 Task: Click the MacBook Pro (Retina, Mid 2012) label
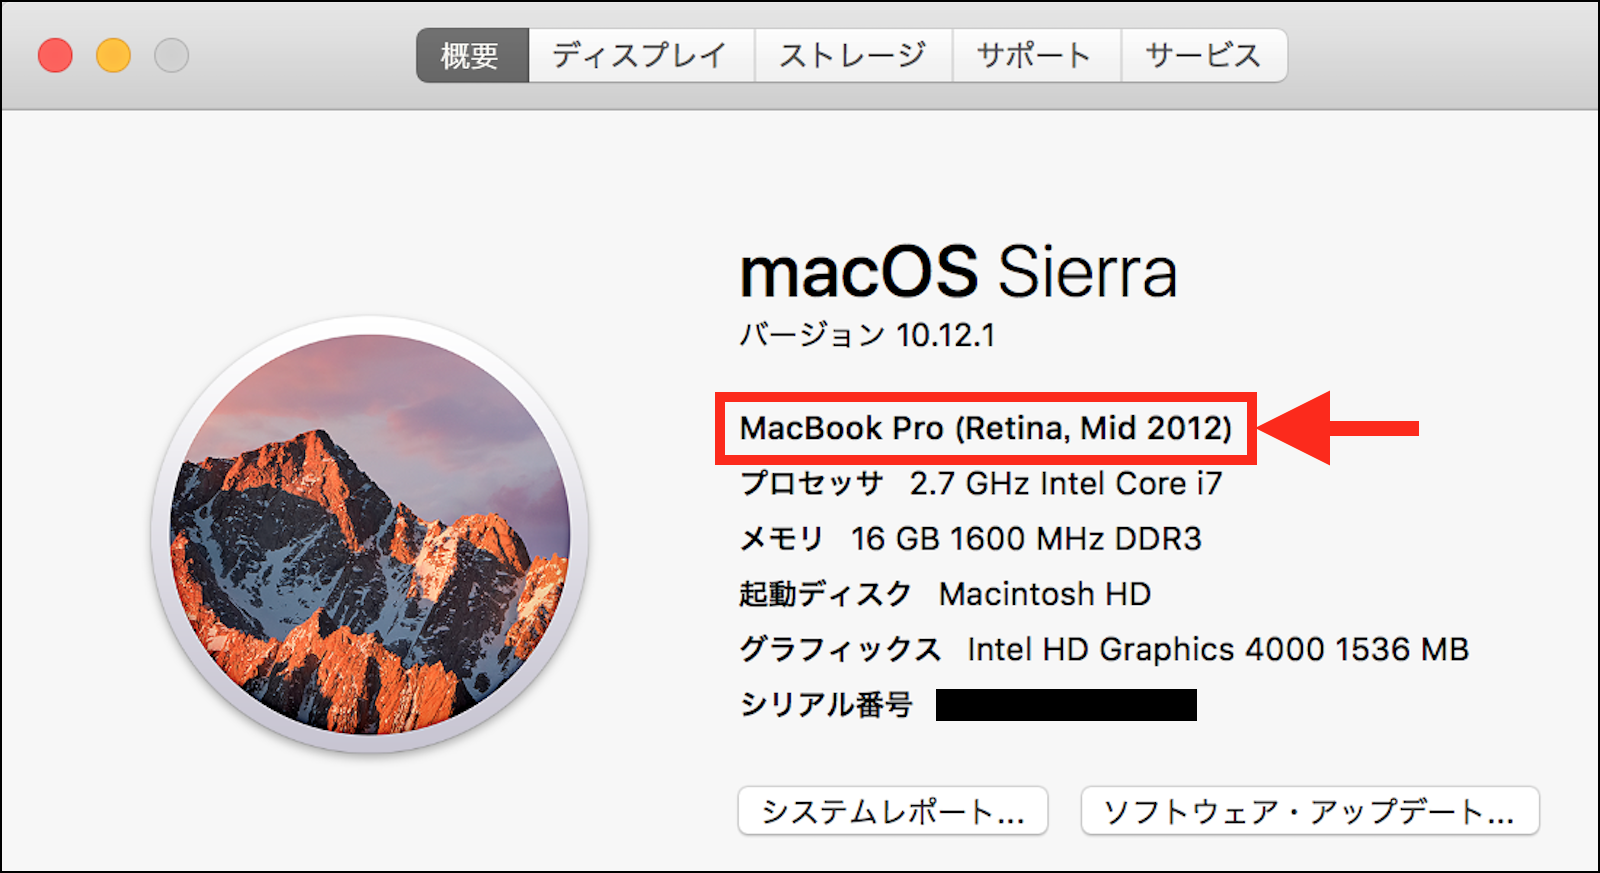pyautogui.click(x=985, y=428)
